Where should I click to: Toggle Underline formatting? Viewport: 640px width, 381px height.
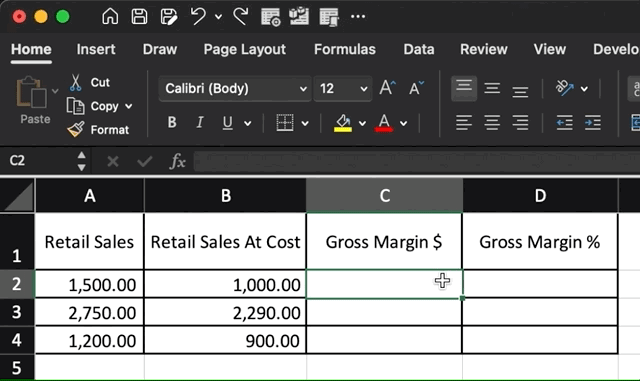click(228, 123)
